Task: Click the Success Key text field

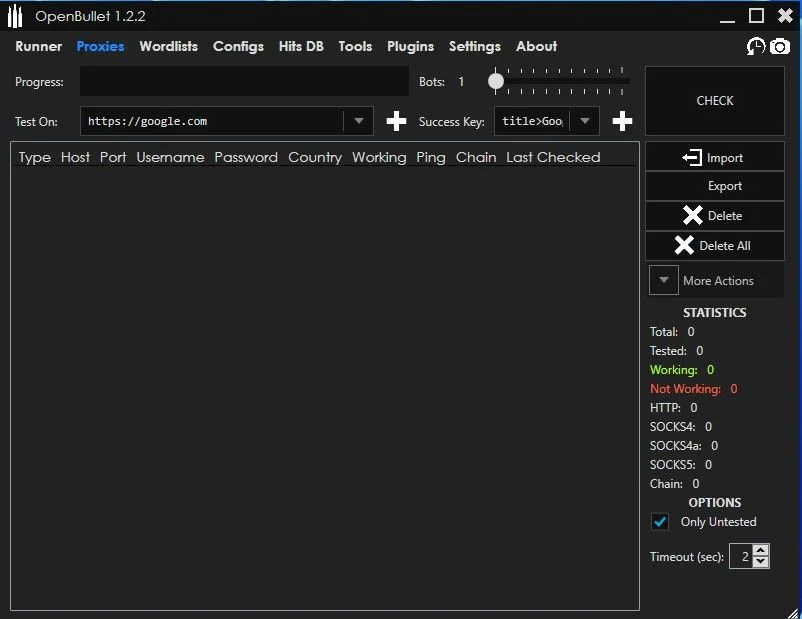Action: [x=532, y=121]
